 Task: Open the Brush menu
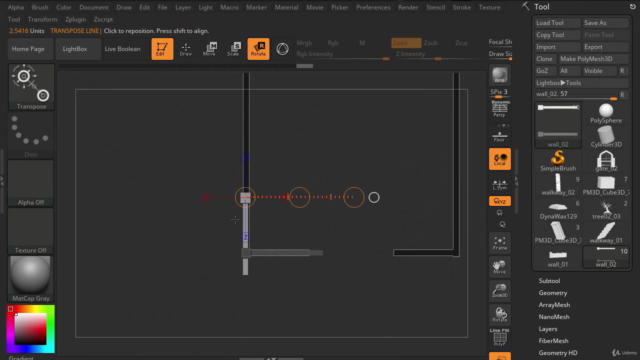coord(40,7)
